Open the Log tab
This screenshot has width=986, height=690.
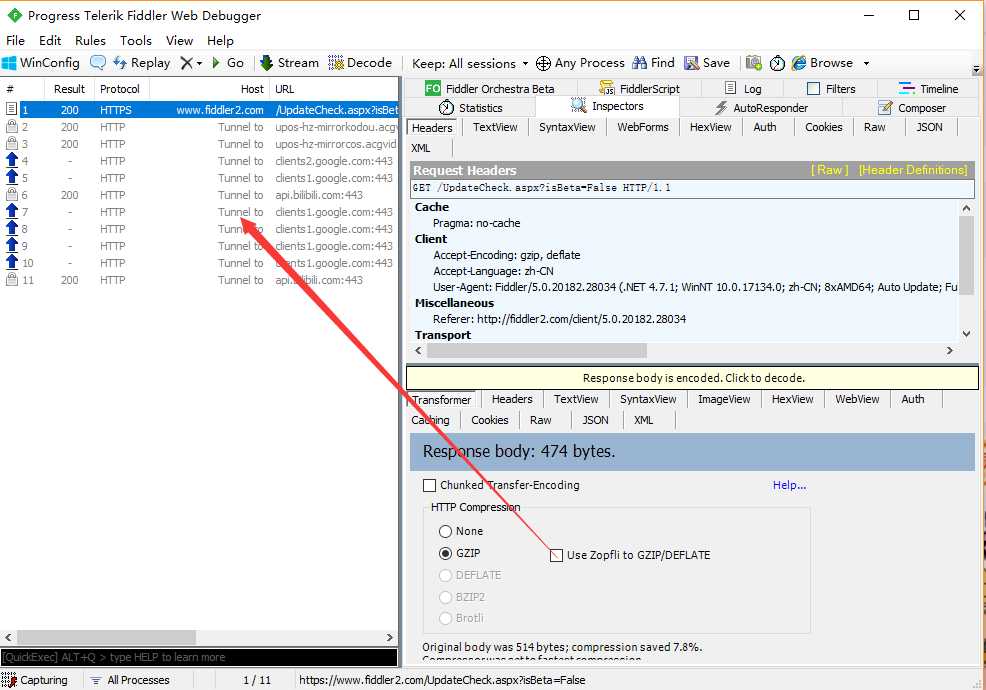click(x=743, y=89)
